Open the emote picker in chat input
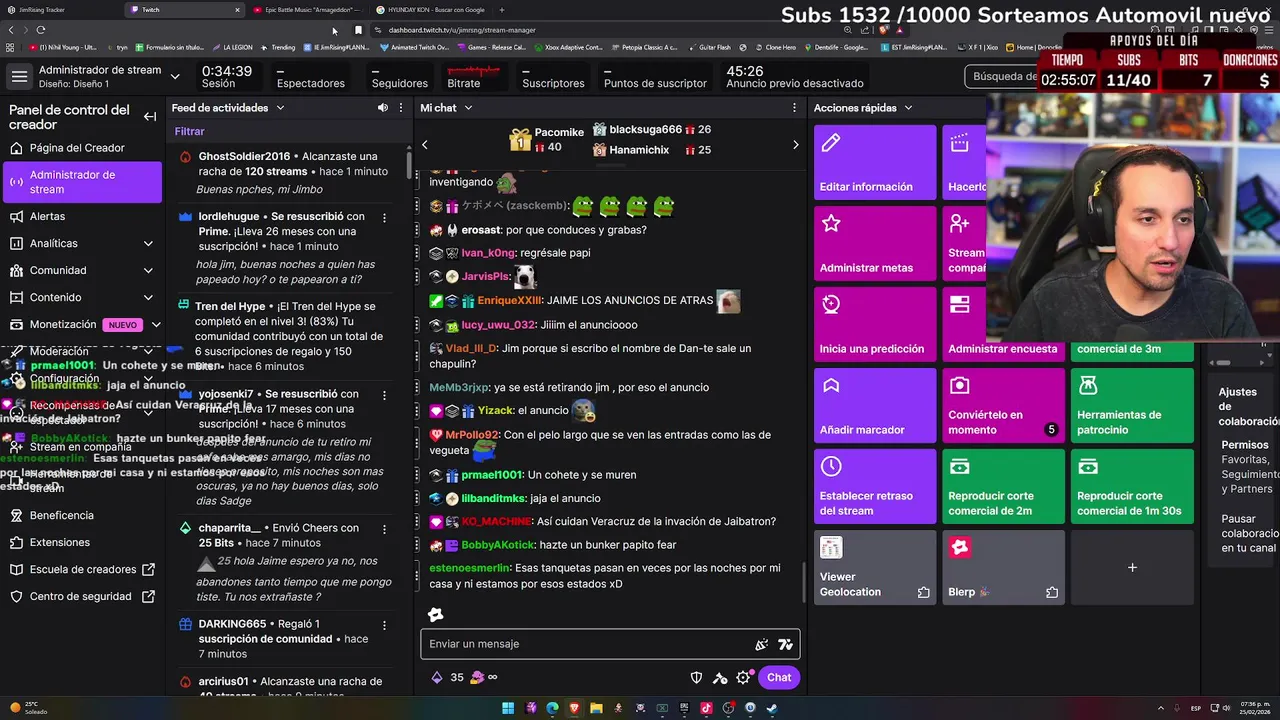 785,644
